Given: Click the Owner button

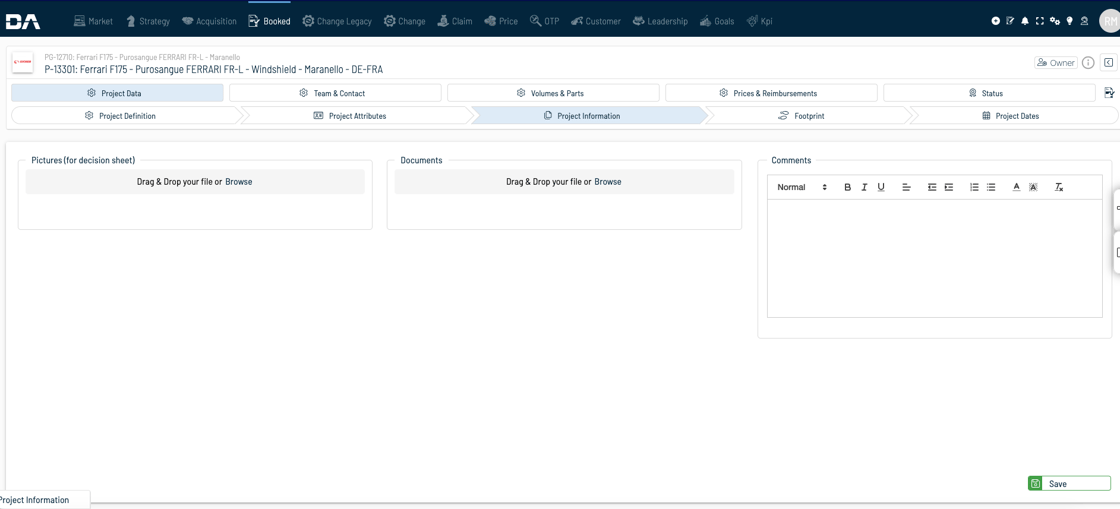Looking at the screenshot, I should 1056,63.
